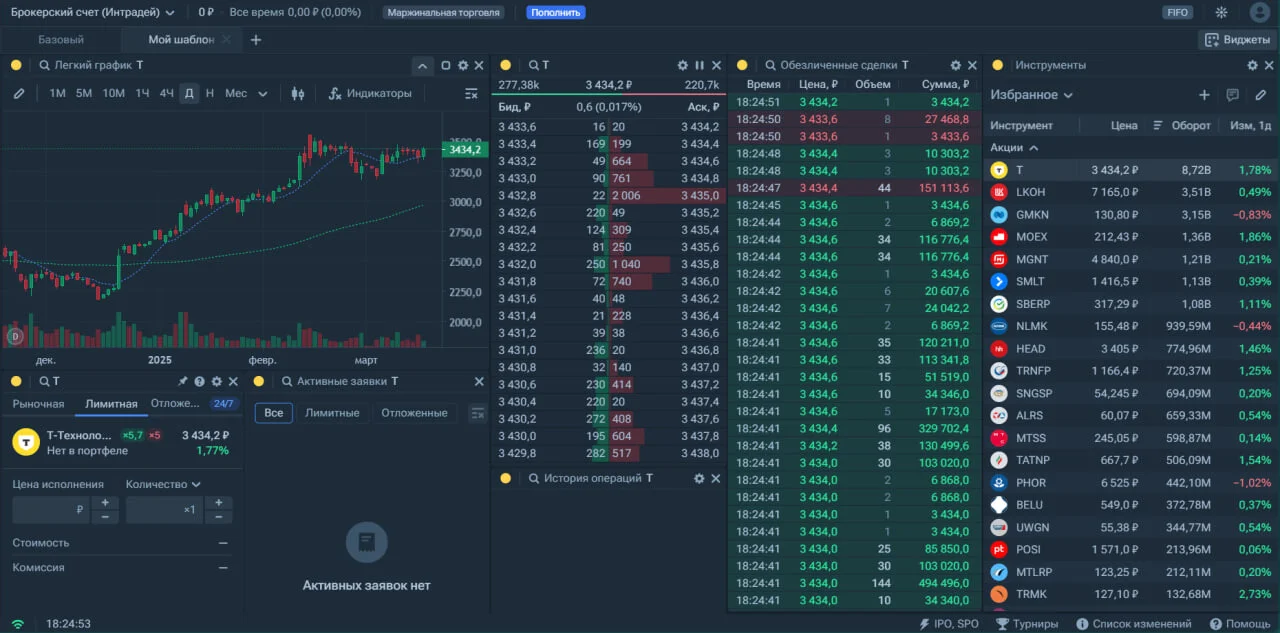Select the MOEX row in instruments list
The height and width of the screenshot is (633, 1280).
pyautogui.click(x=1130, y=237)
